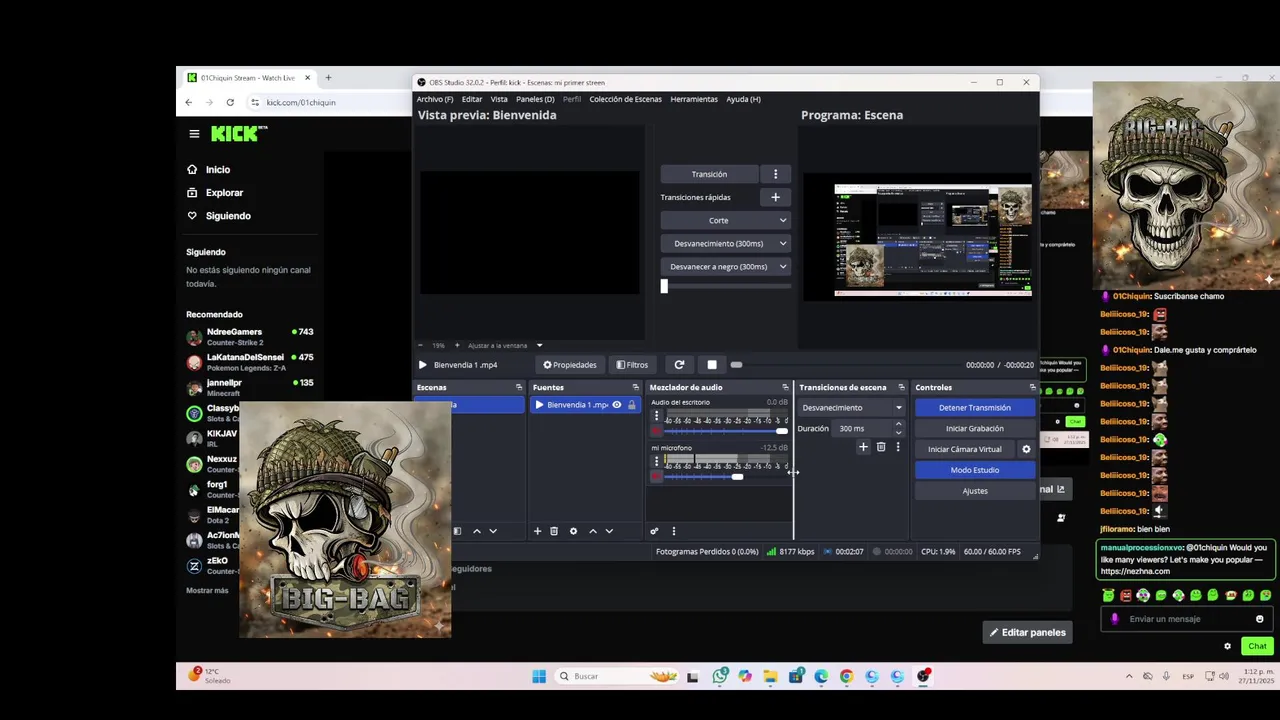Open Explorar in Kick sidebar
The width and height of the screenshot is (1280, 720).
click(224, 193)
